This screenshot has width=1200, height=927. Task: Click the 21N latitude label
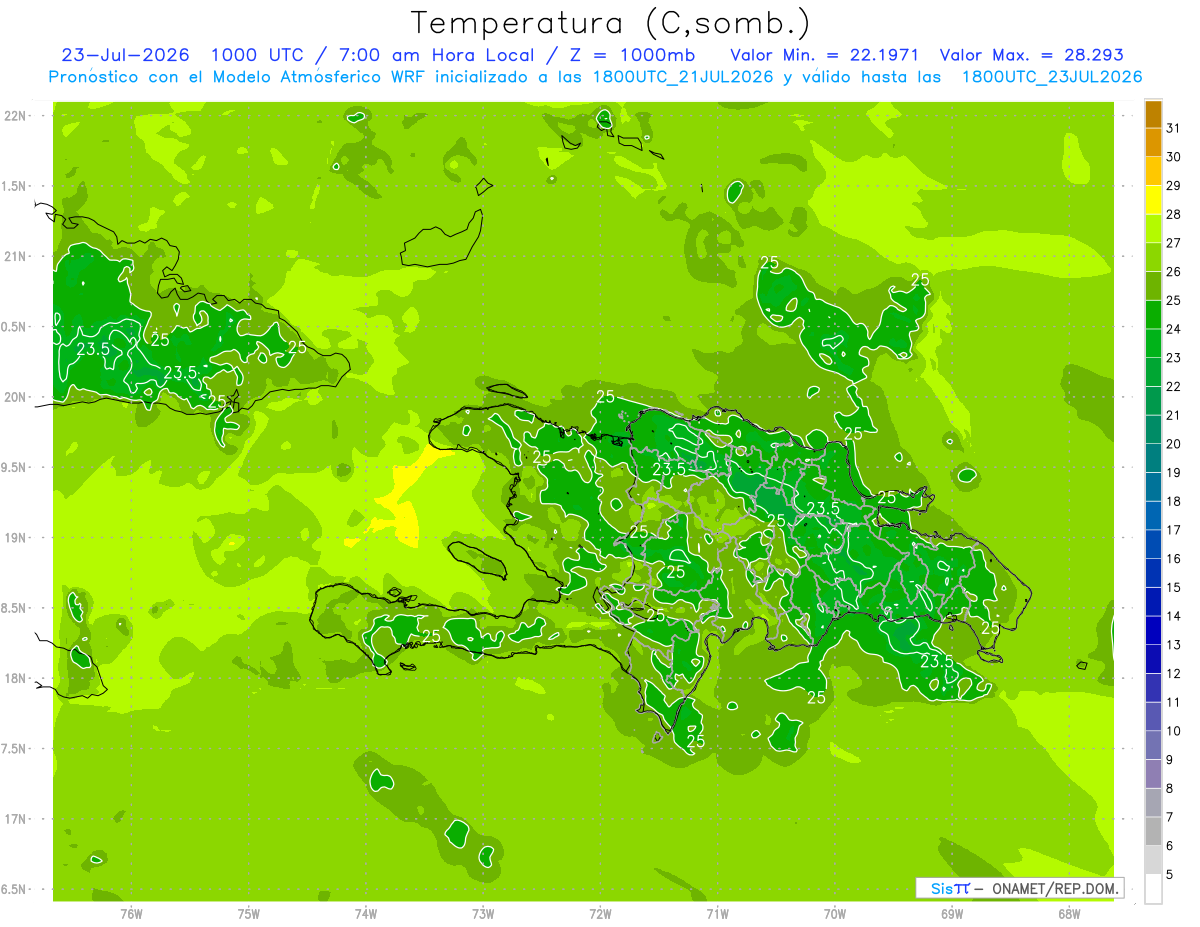tap(16, 256)
